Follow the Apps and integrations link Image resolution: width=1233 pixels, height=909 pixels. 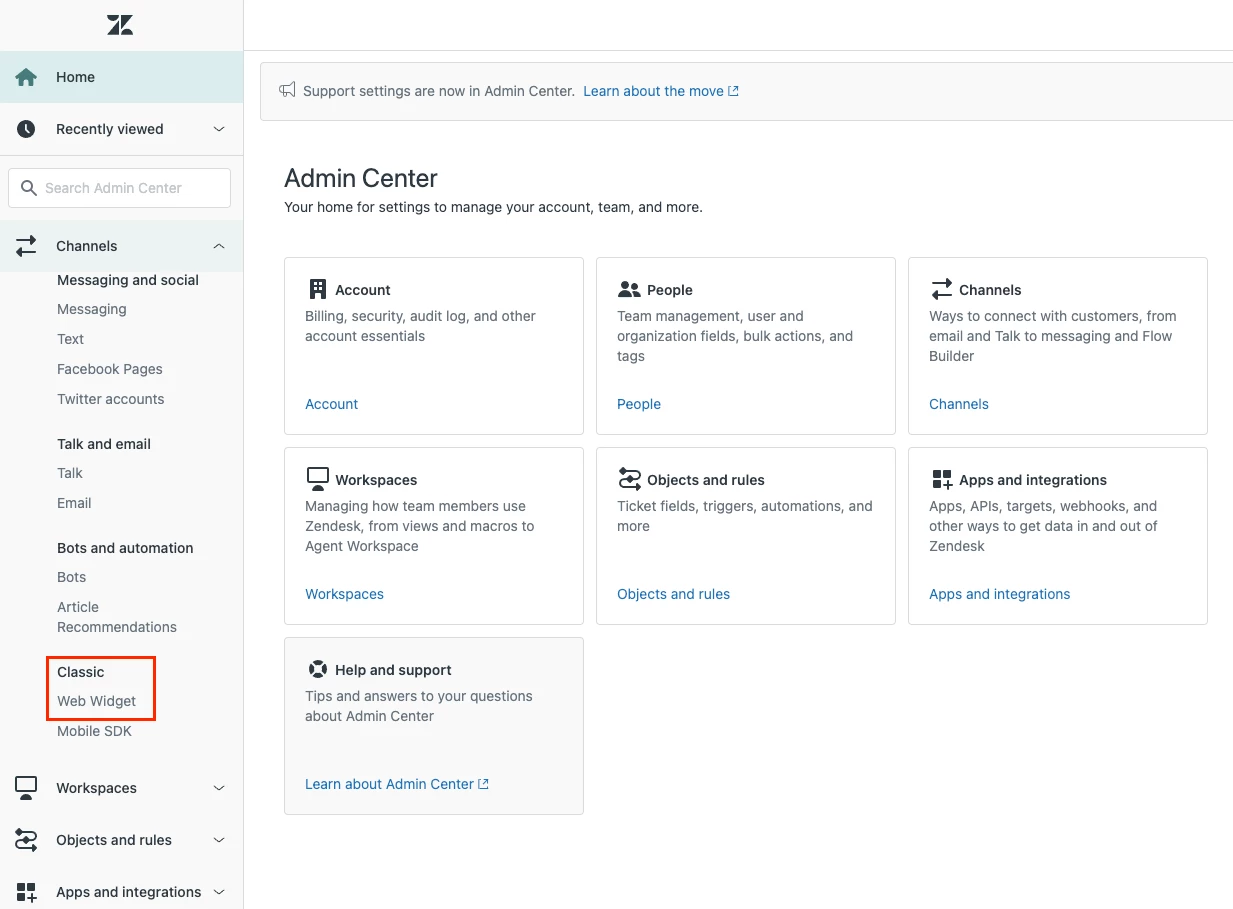[x=999, y=594]
